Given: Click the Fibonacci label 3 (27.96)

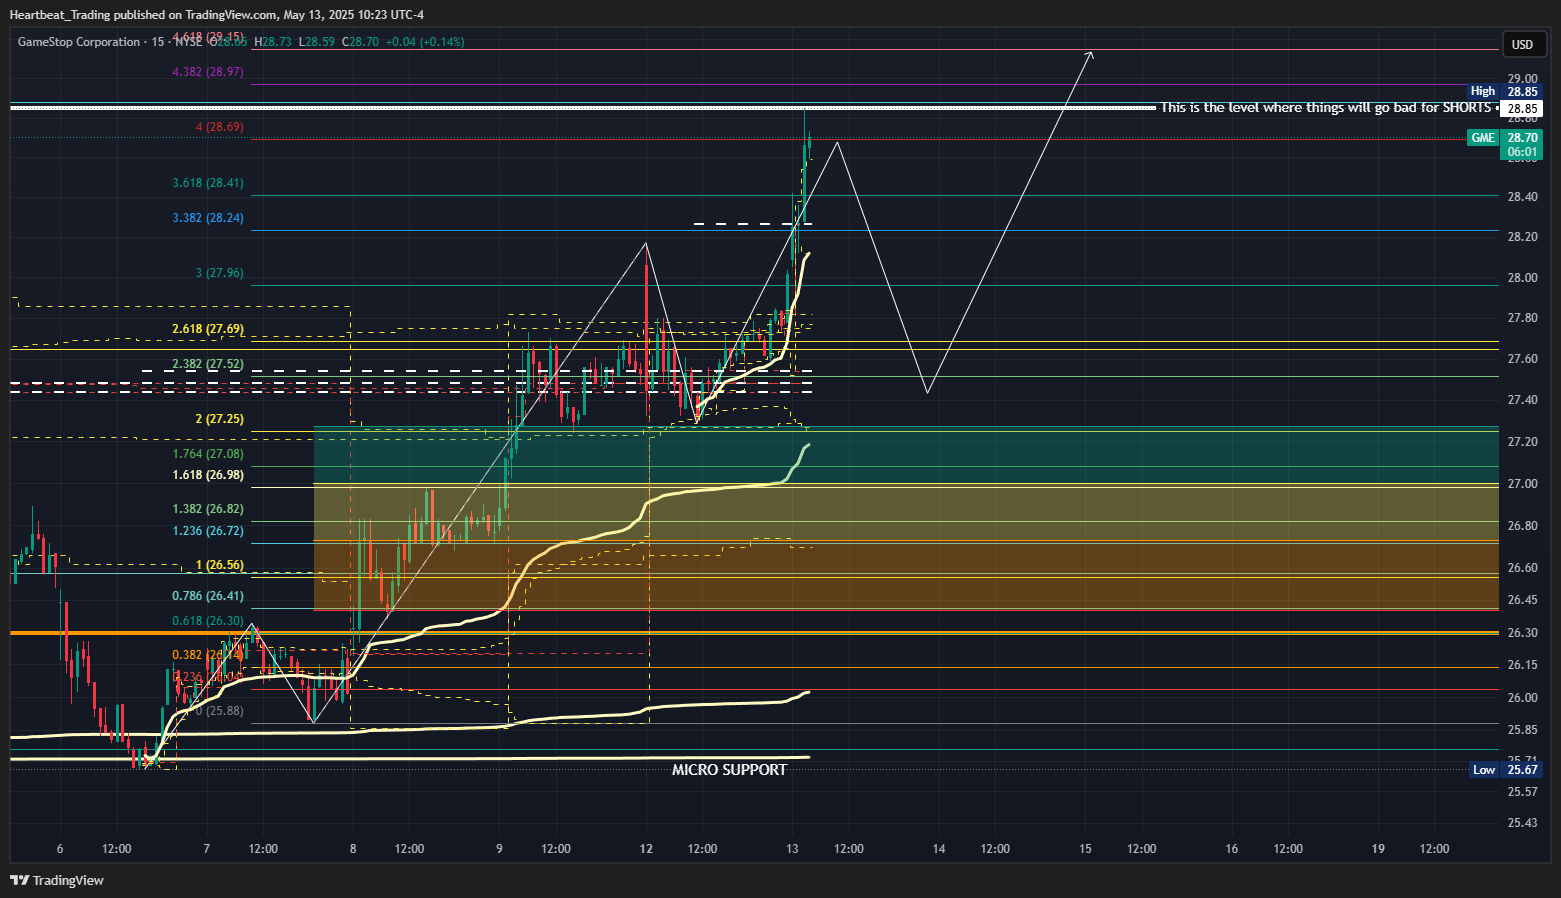Looking at the screenshot, I should (220, 273).
